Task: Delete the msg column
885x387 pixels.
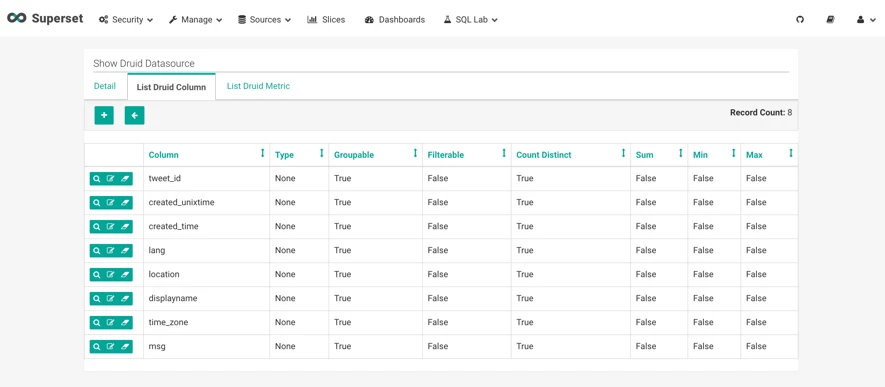Action: coord(125,346)
